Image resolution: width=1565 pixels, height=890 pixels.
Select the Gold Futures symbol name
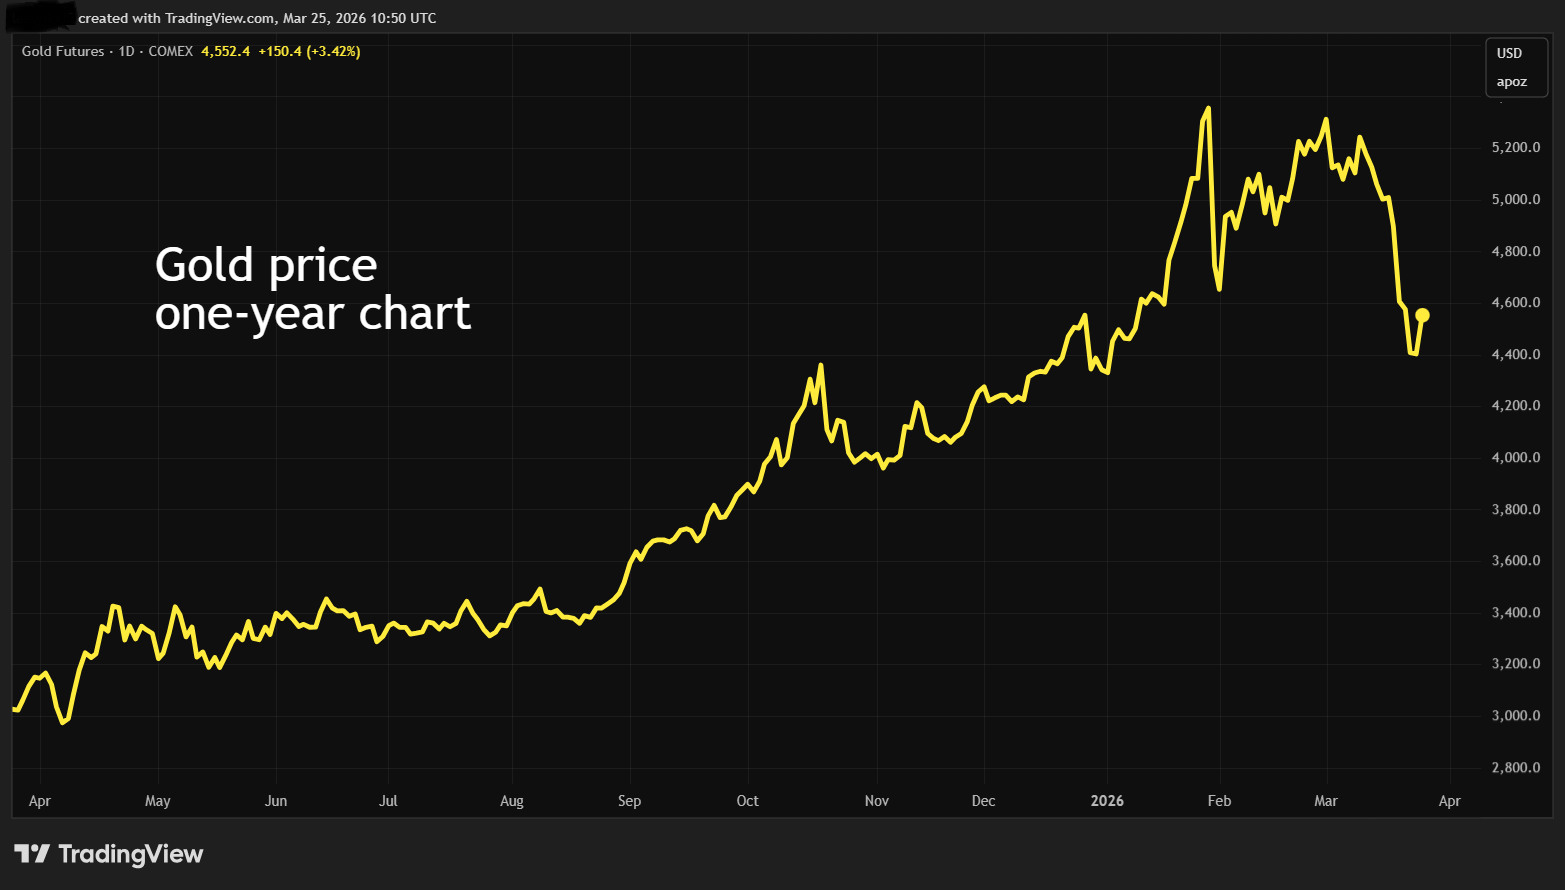tap(65, 51)
